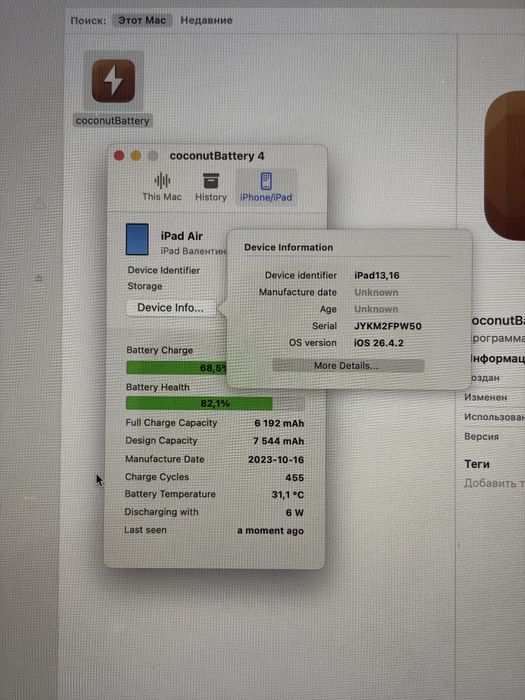Click the coconutBattery file name label
525x700 pixels.
coord(112,121)
